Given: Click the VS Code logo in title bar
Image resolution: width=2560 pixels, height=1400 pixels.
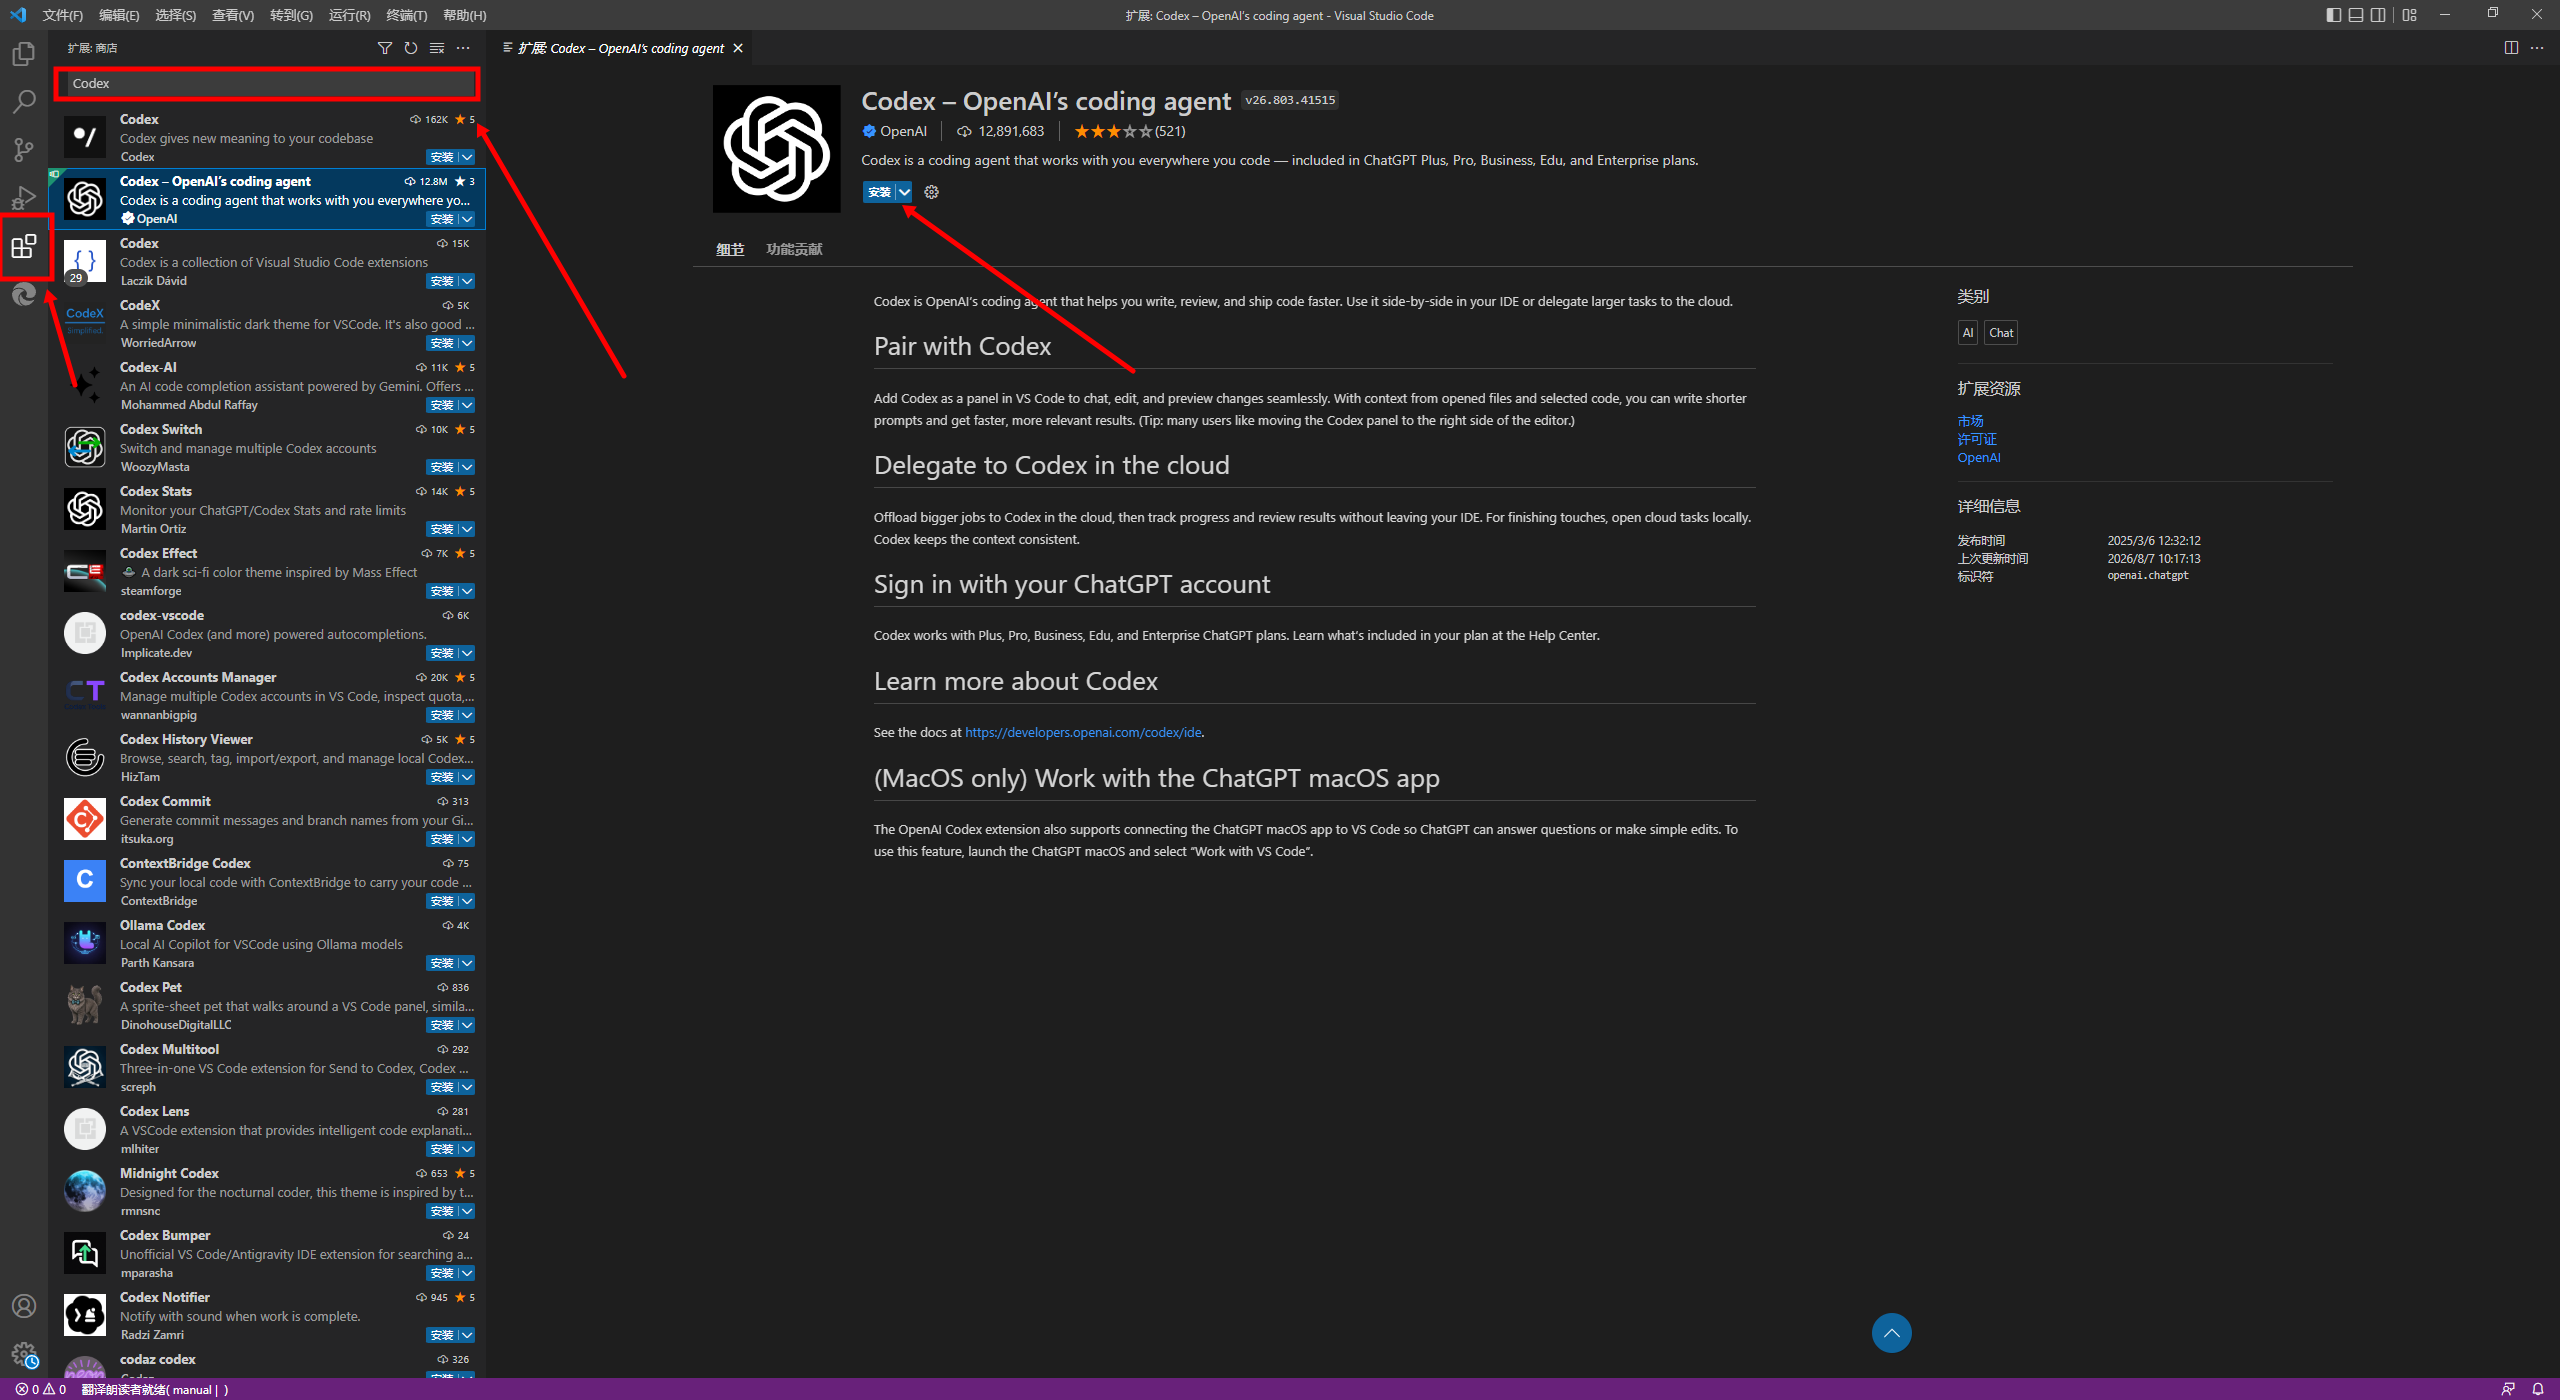Looking at the screenshot, I should (18, 15).
